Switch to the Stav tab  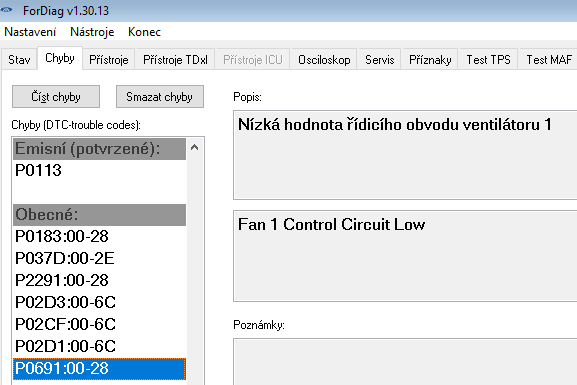(19, 59)
